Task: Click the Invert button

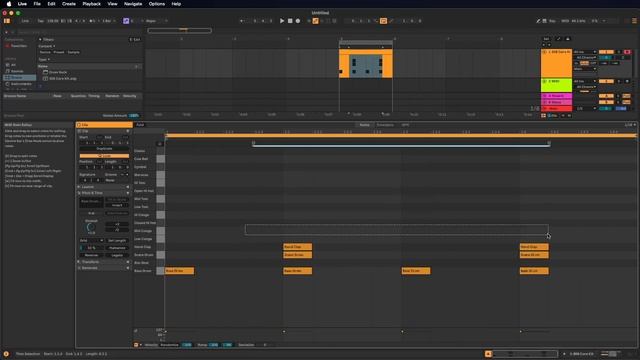Action: pyautogui.click(x=117, y=205)
